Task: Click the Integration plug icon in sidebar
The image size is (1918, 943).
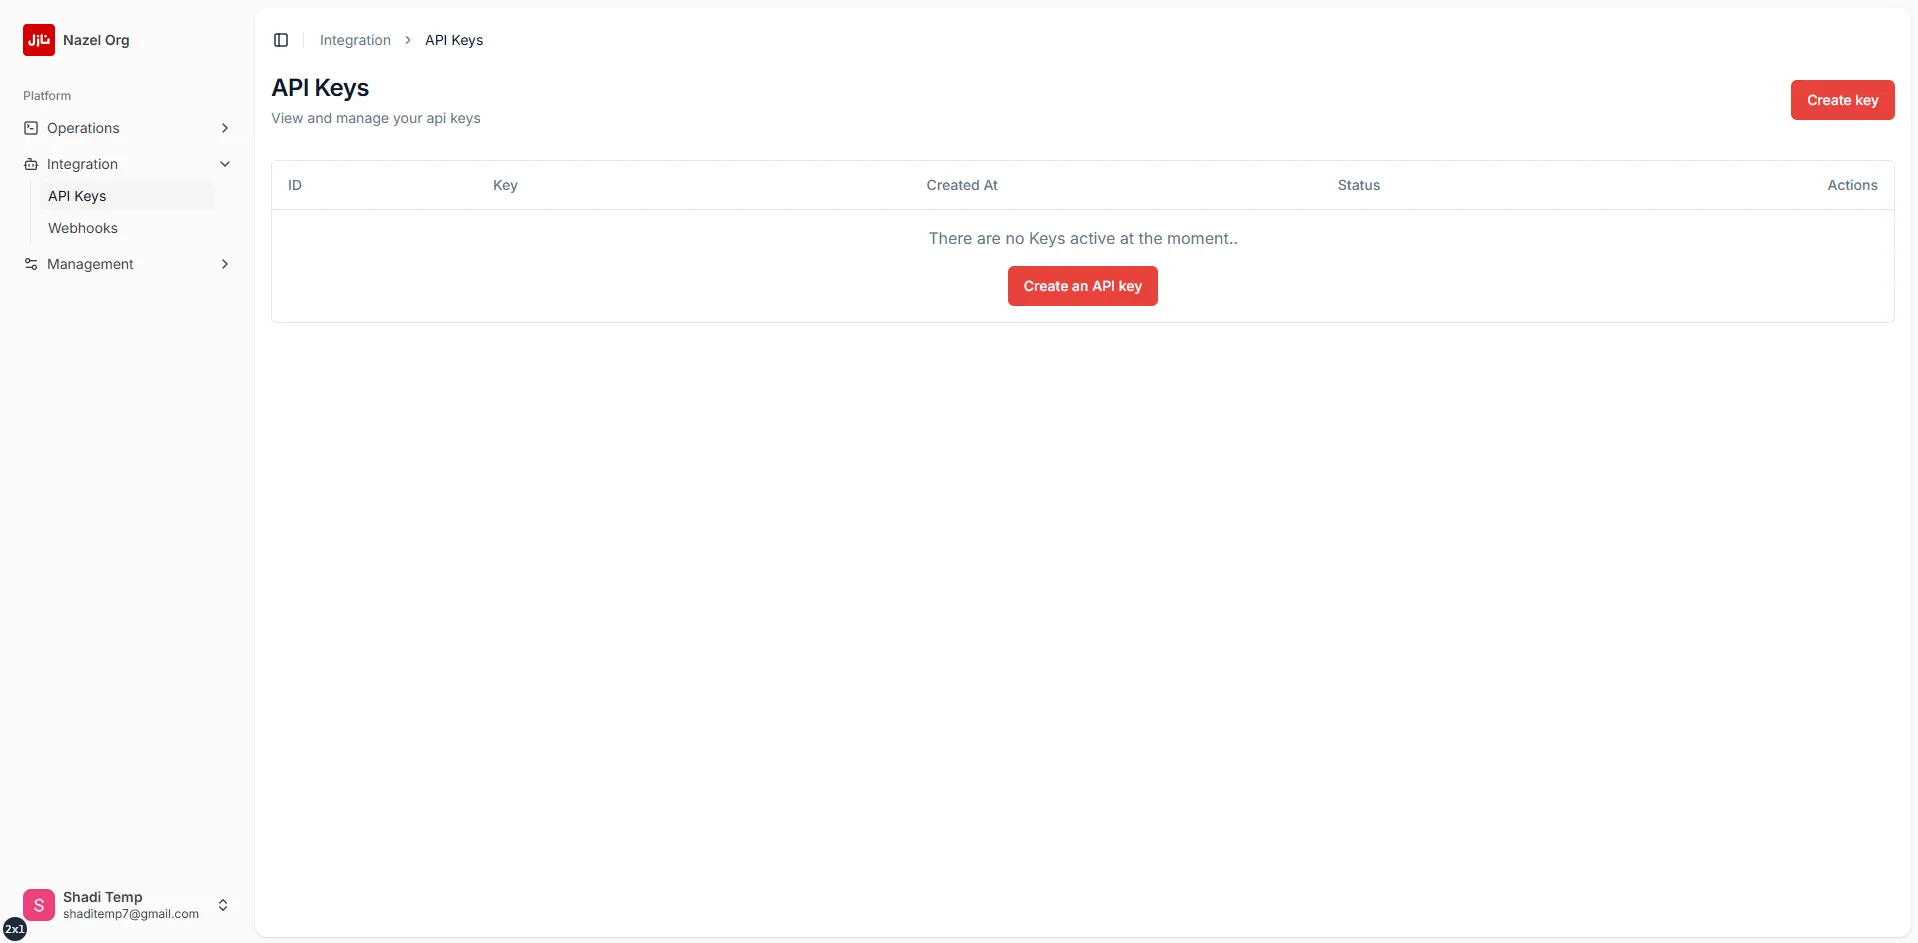Action: click(x=31, y=163)
